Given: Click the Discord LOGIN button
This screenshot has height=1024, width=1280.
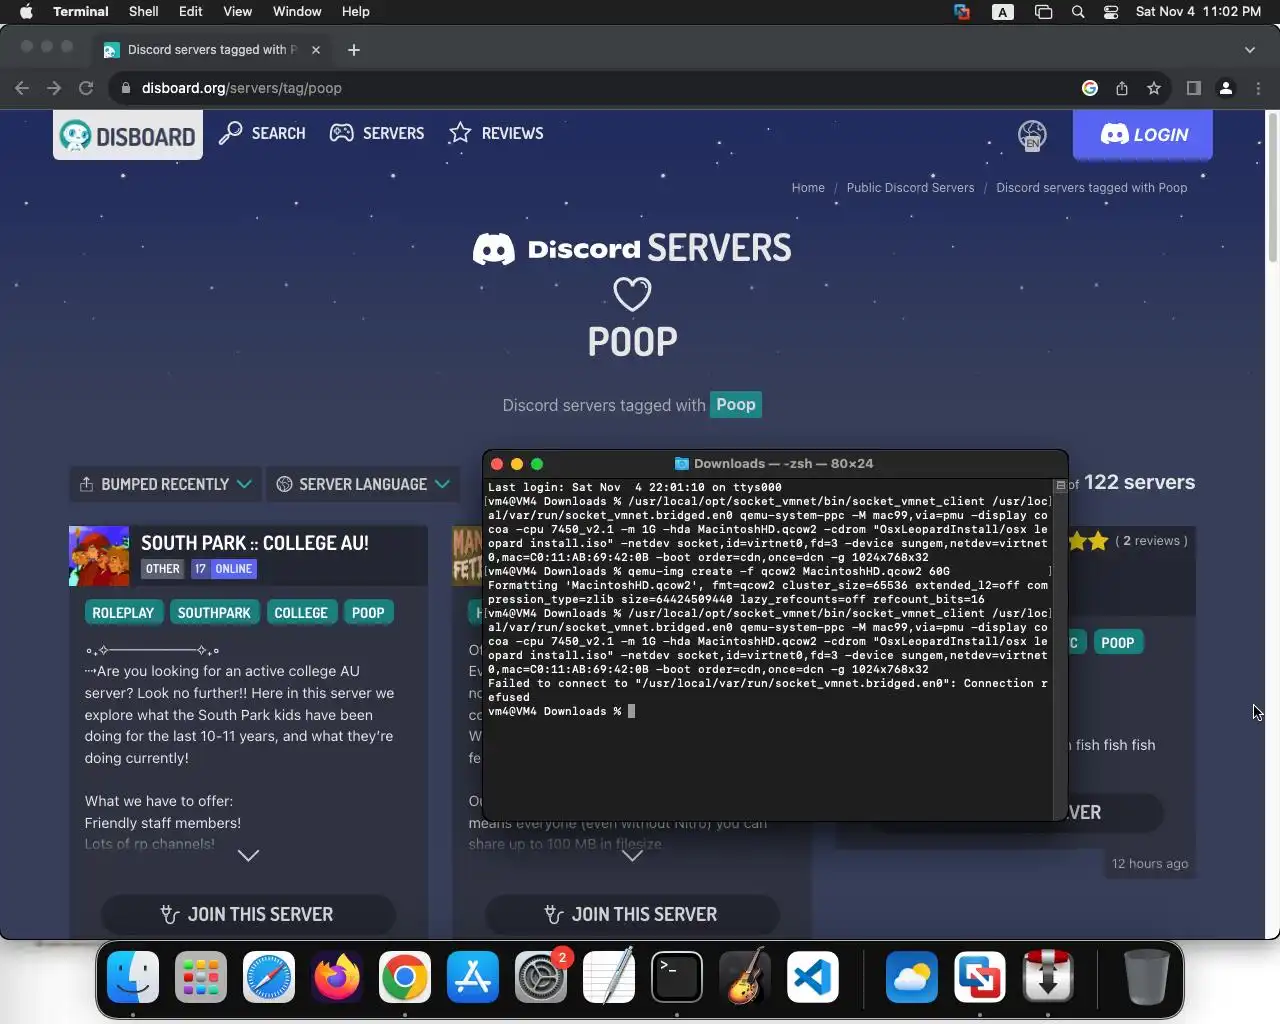Looking at the screenshot, I should 1143,135.
